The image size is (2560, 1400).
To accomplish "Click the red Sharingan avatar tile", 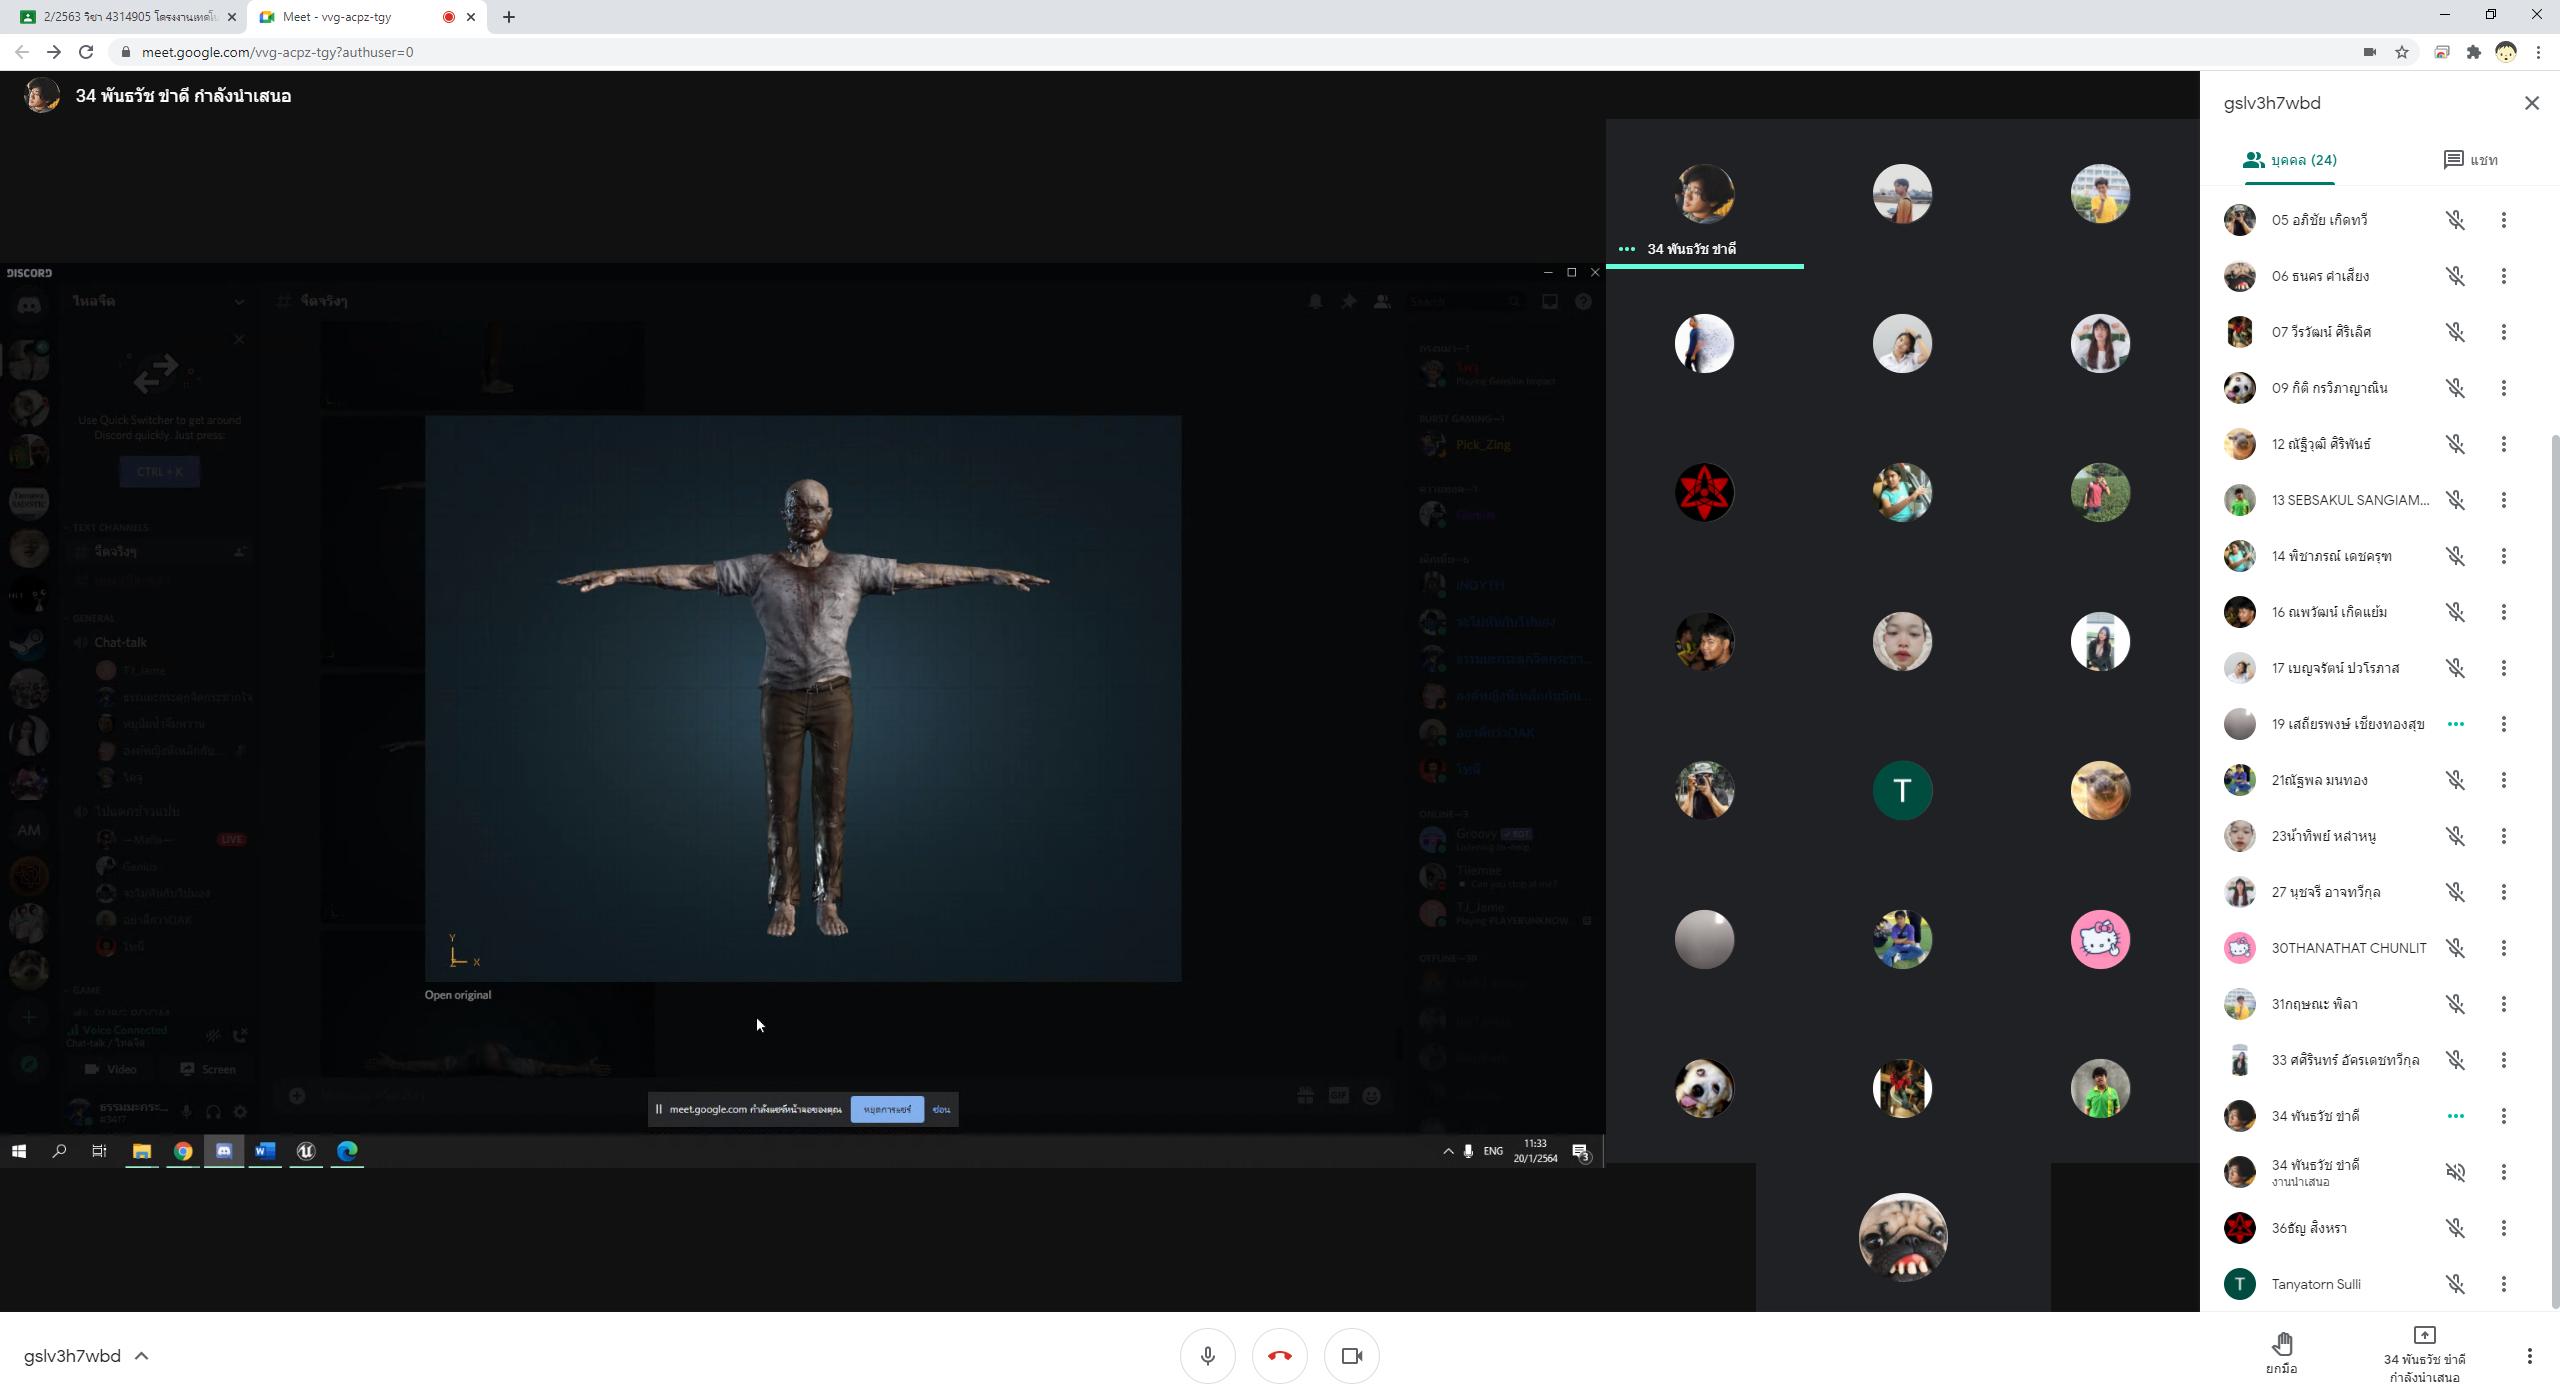I will point(1704,492).
